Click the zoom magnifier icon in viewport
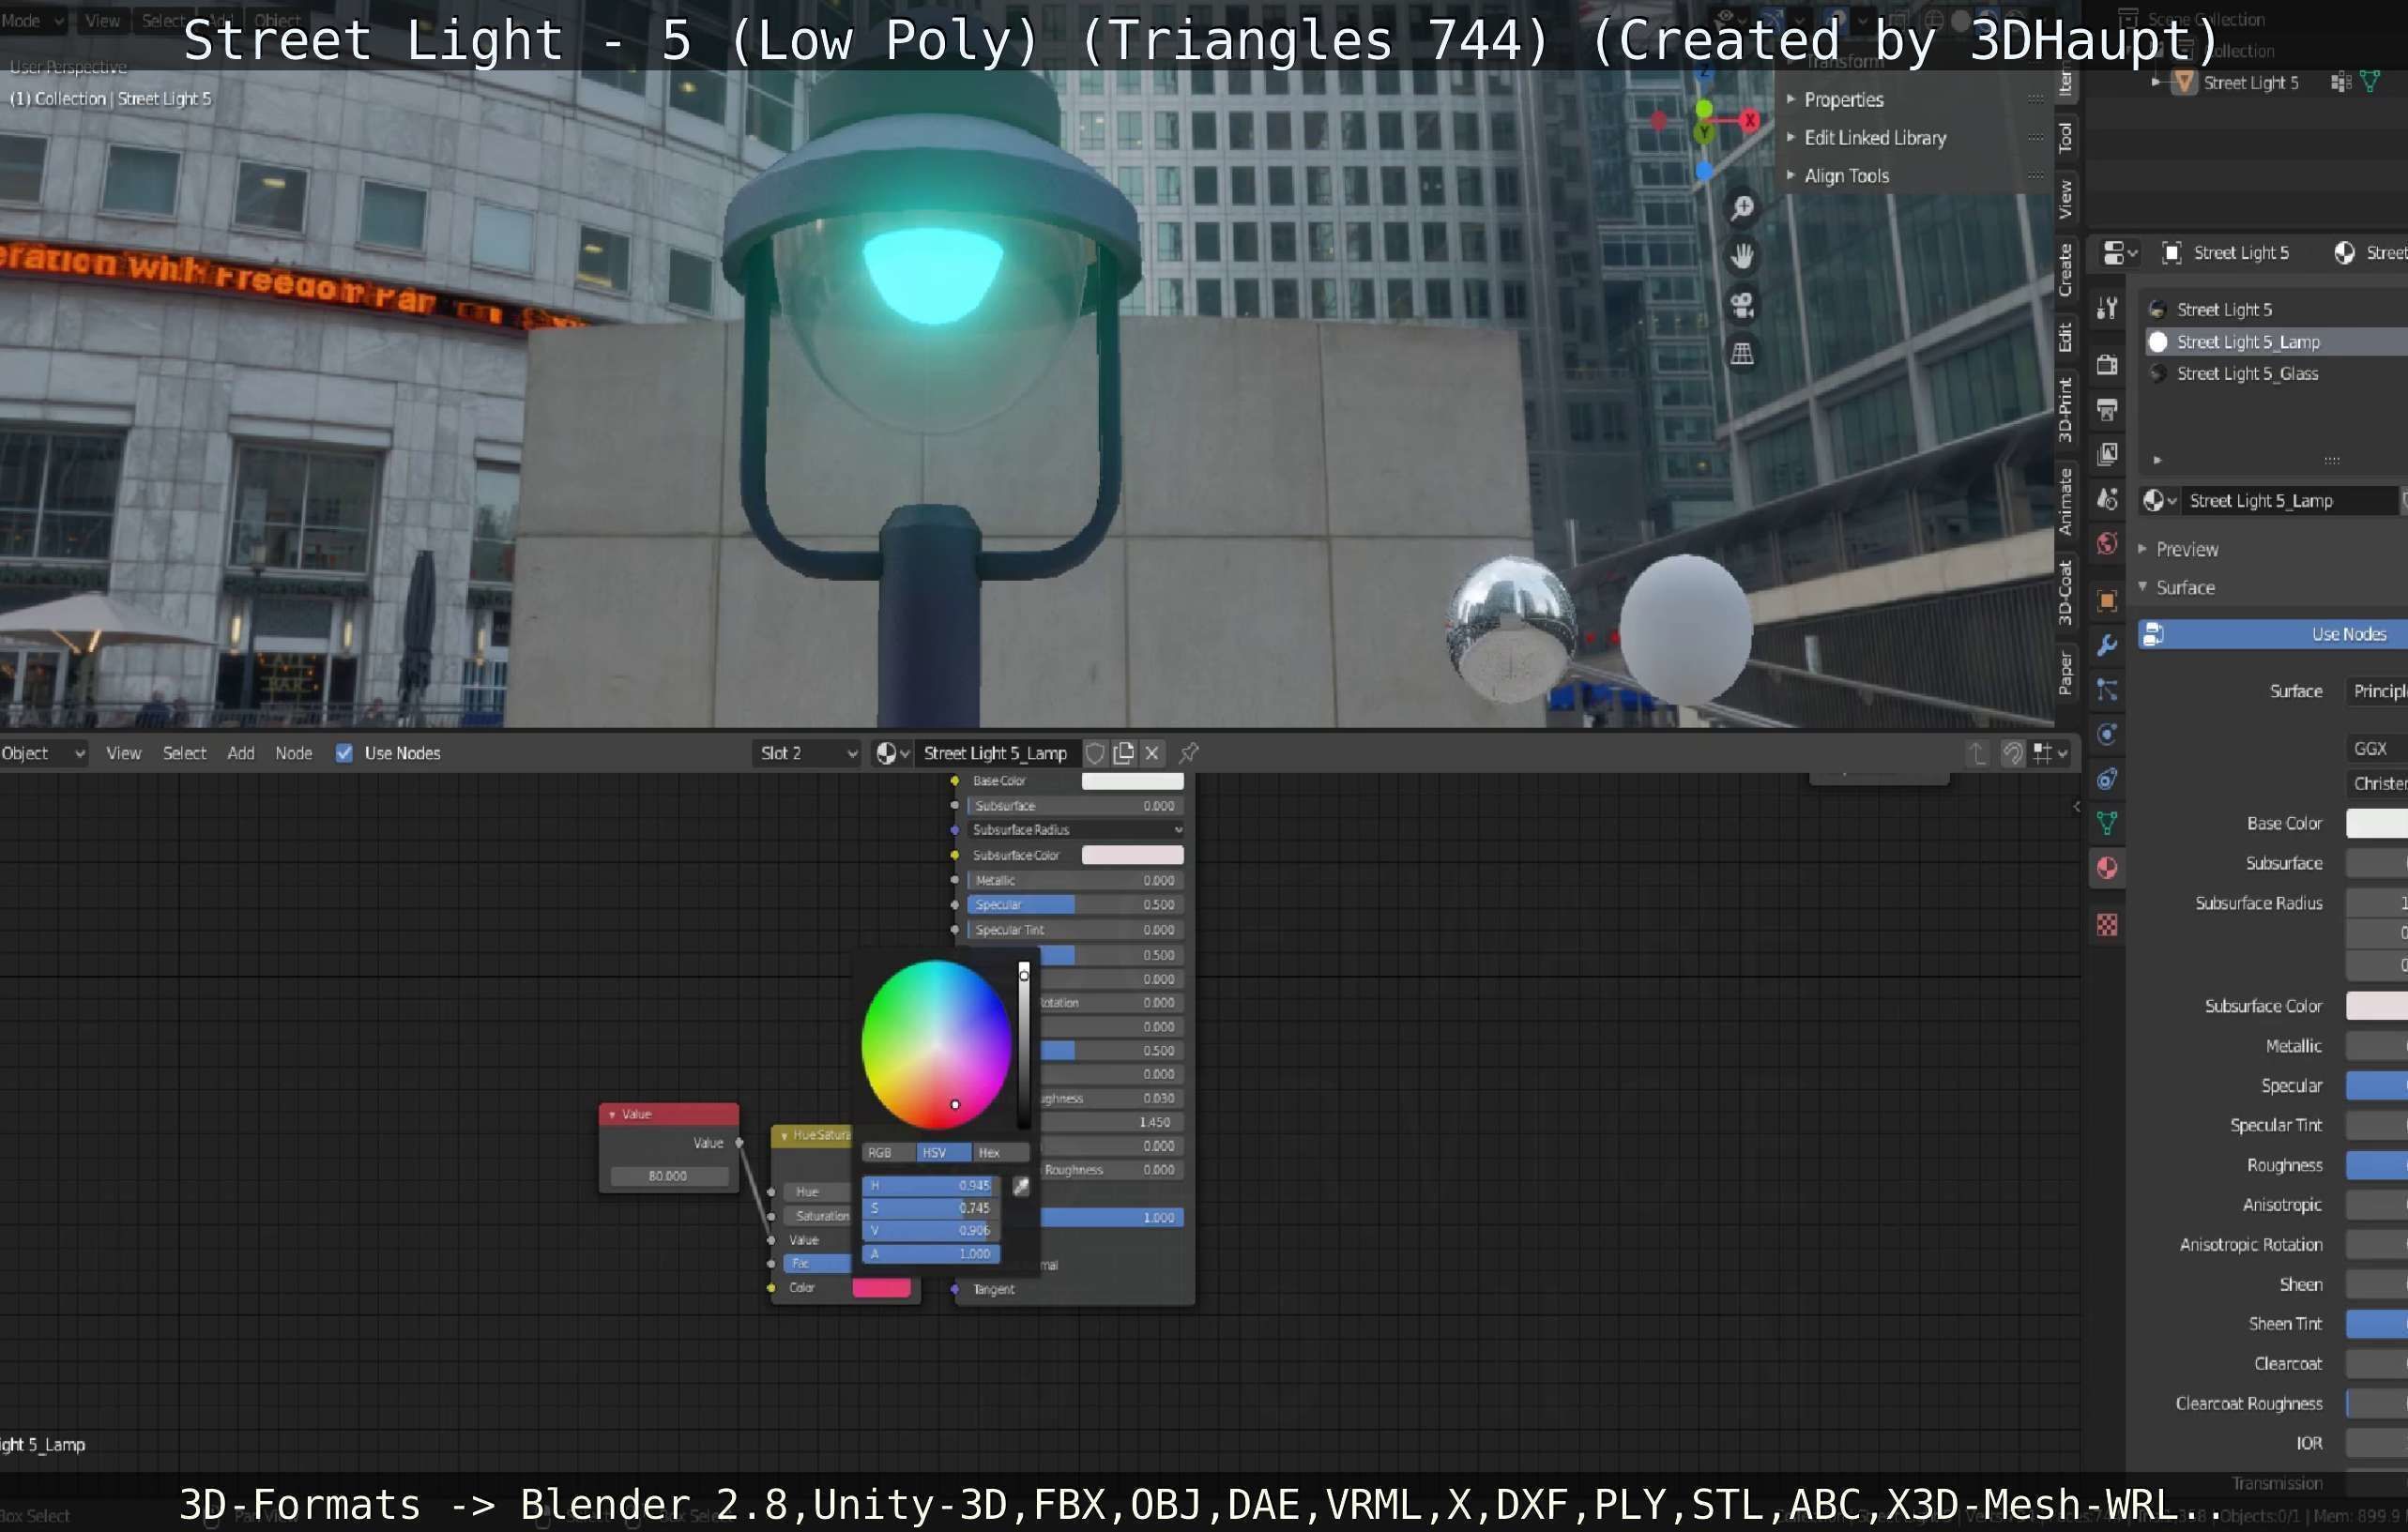 (x=1742, y=208)
